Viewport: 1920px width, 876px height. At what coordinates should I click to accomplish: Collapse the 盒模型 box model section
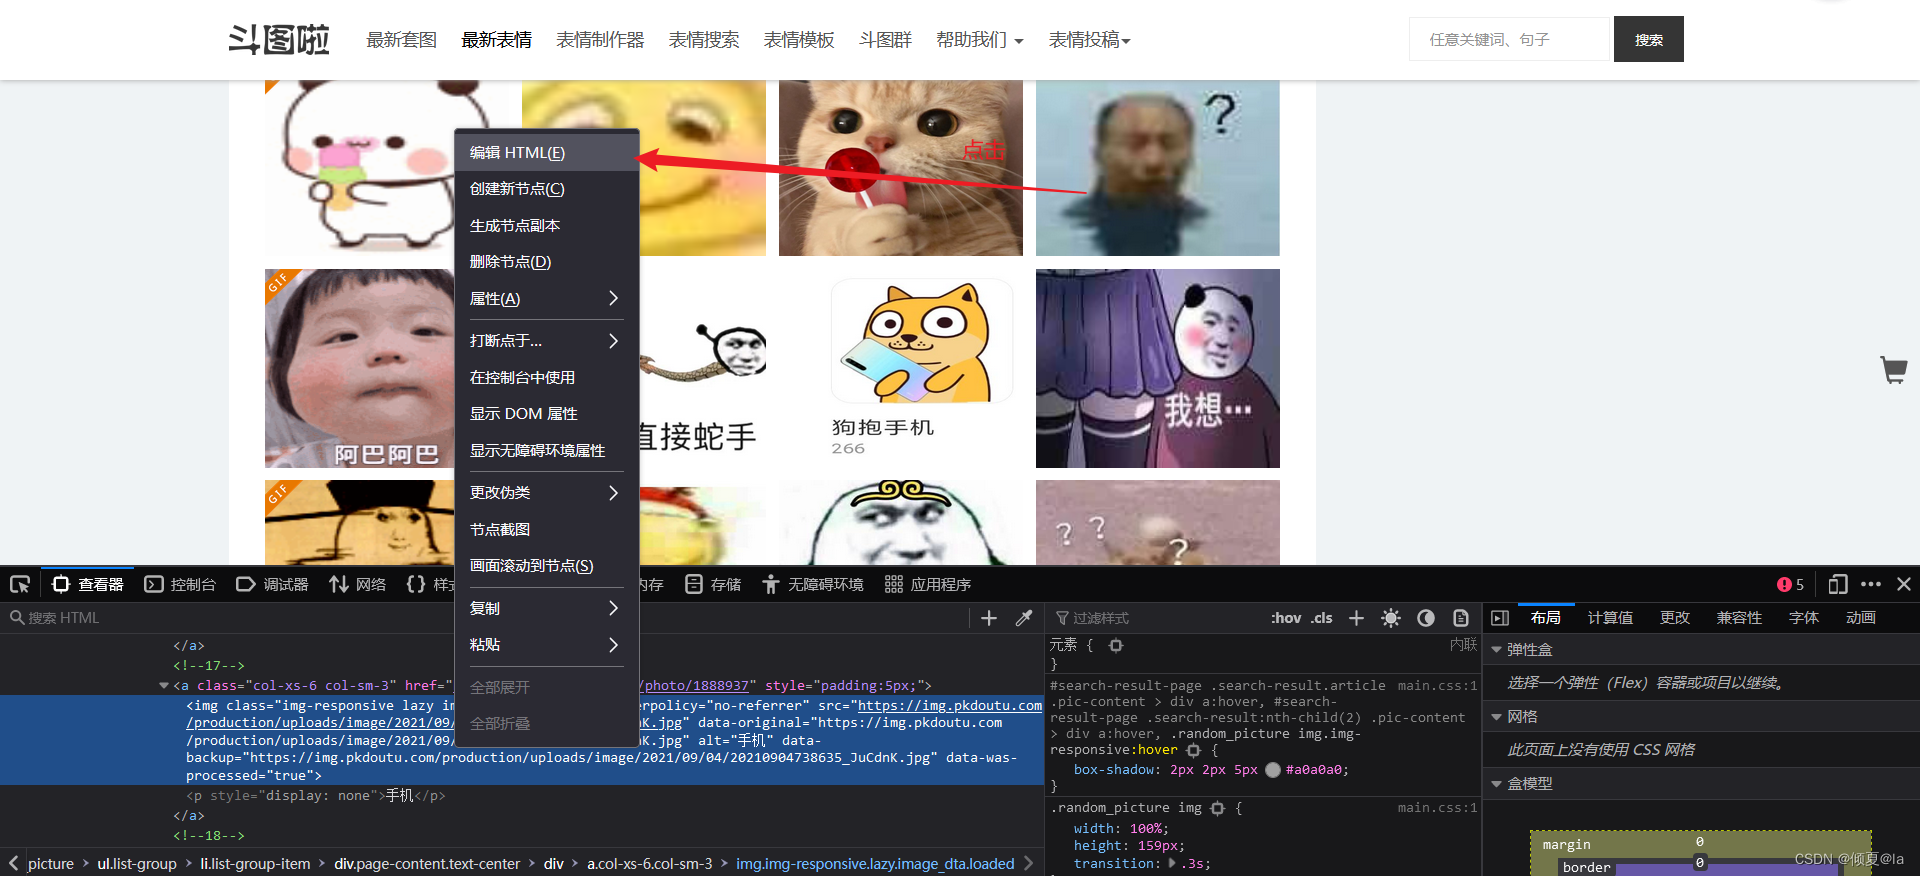tap(1497, 784)
